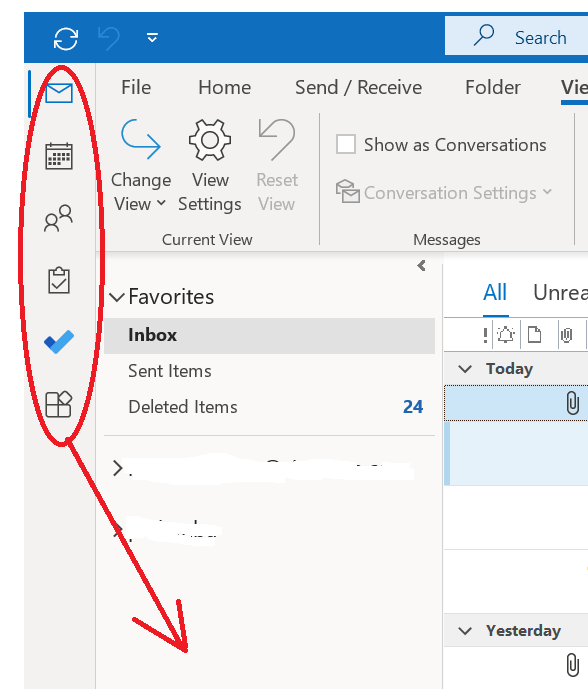Launch Microsoft To Do checkmark icon
Screen dimensions: 588x689
59,342
